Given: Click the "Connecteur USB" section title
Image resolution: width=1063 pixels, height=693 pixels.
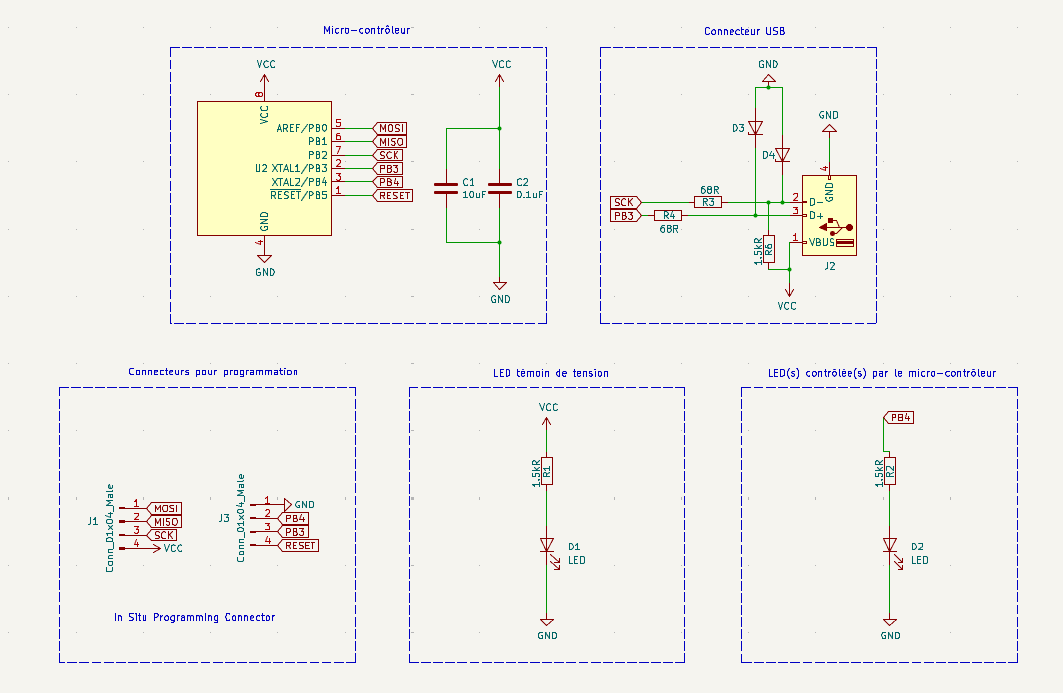Looking at the screenshot, I should point(744,31).
